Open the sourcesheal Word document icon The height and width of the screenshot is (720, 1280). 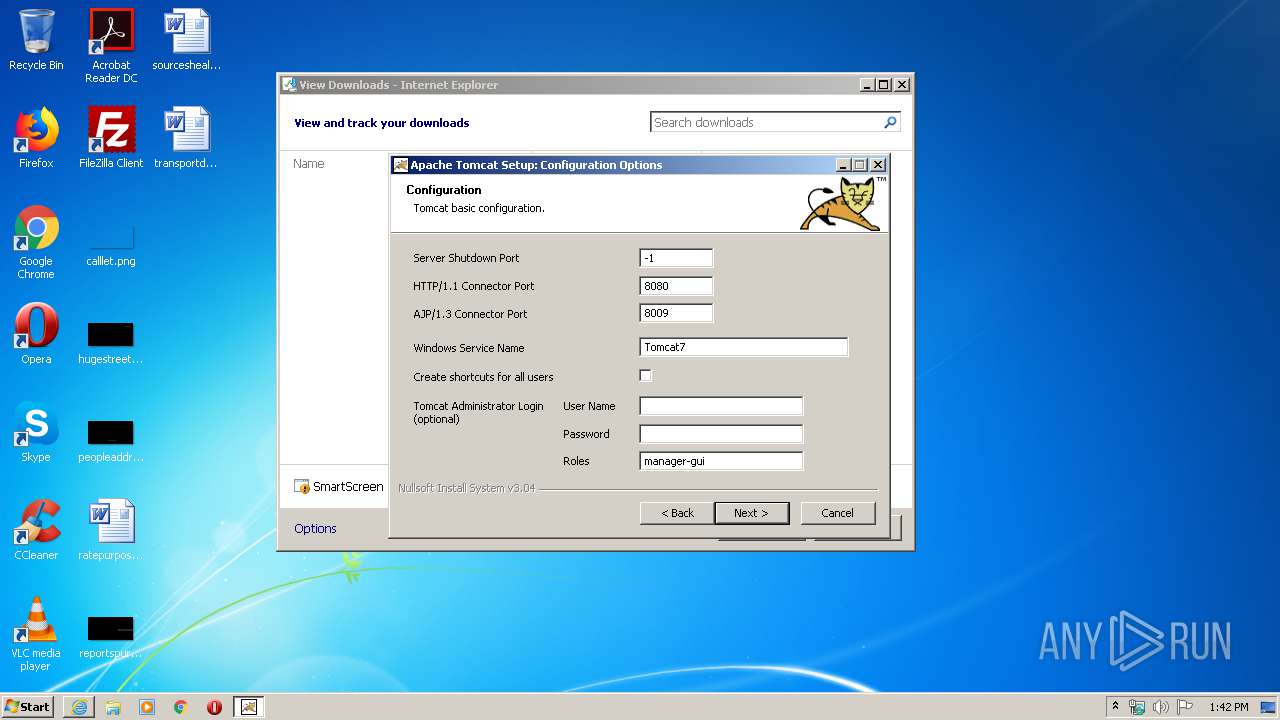[186, 40]
